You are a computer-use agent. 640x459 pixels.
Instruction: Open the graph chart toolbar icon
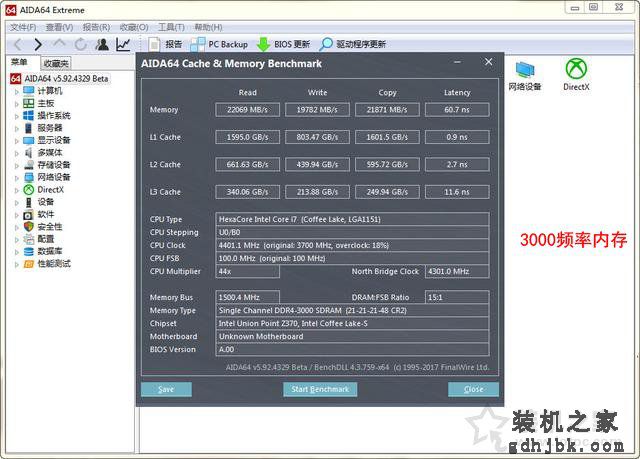pyautogui.click(x=123, y=44)
